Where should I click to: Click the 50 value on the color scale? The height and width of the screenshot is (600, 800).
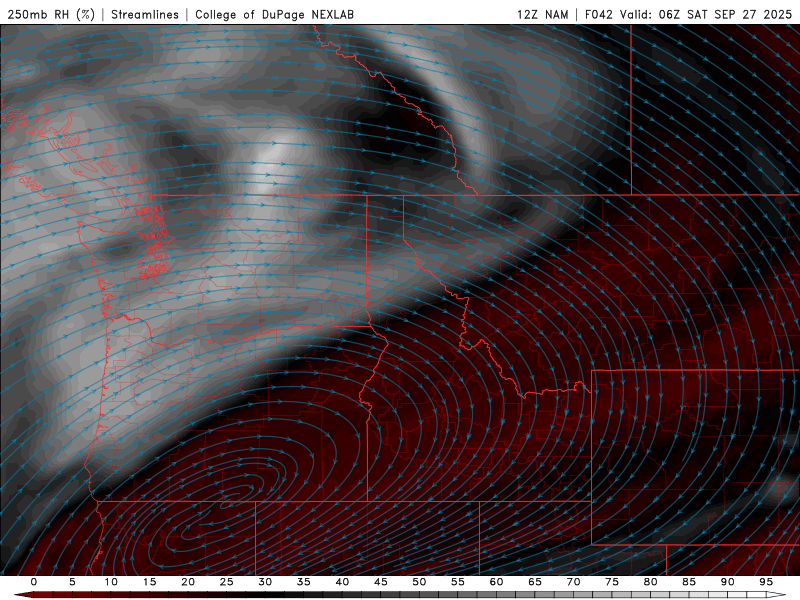coord(419,582)
